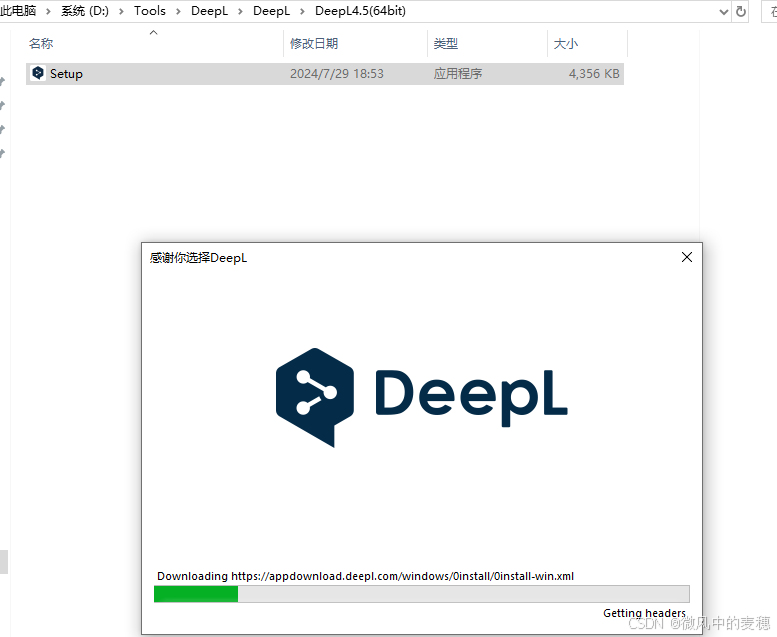Click the green download progress bar
This screenshot has height=637, width=777.
[422, 594]
